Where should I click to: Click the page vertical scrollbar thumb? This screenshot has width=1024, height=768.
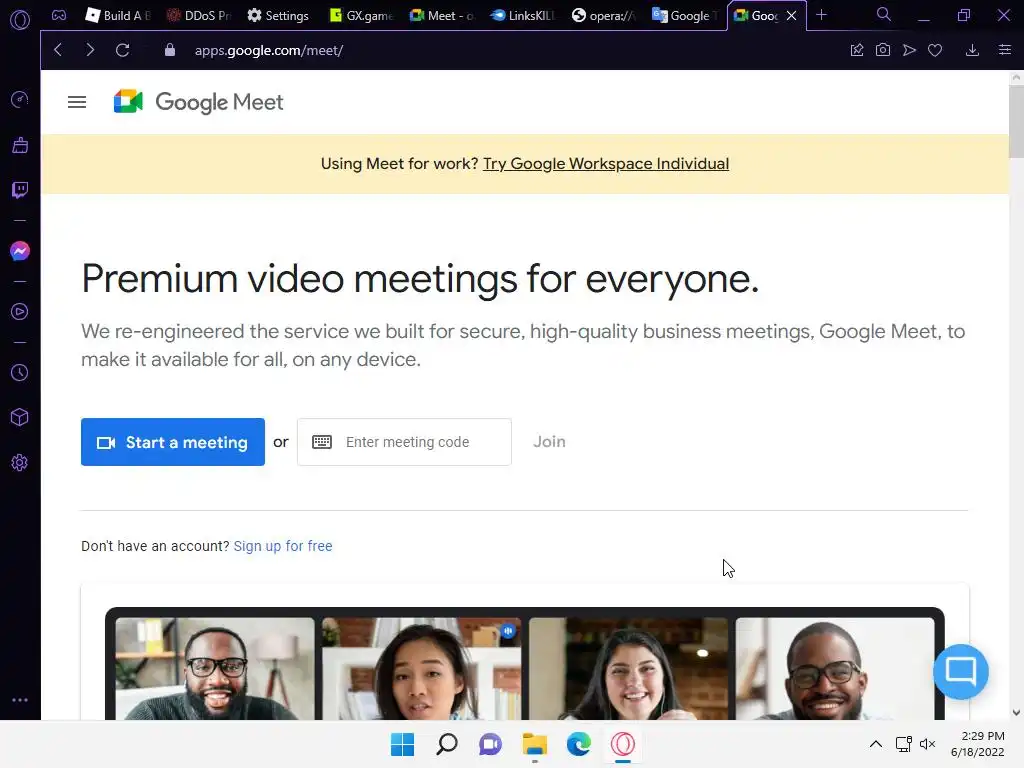tap(1016, 121)
